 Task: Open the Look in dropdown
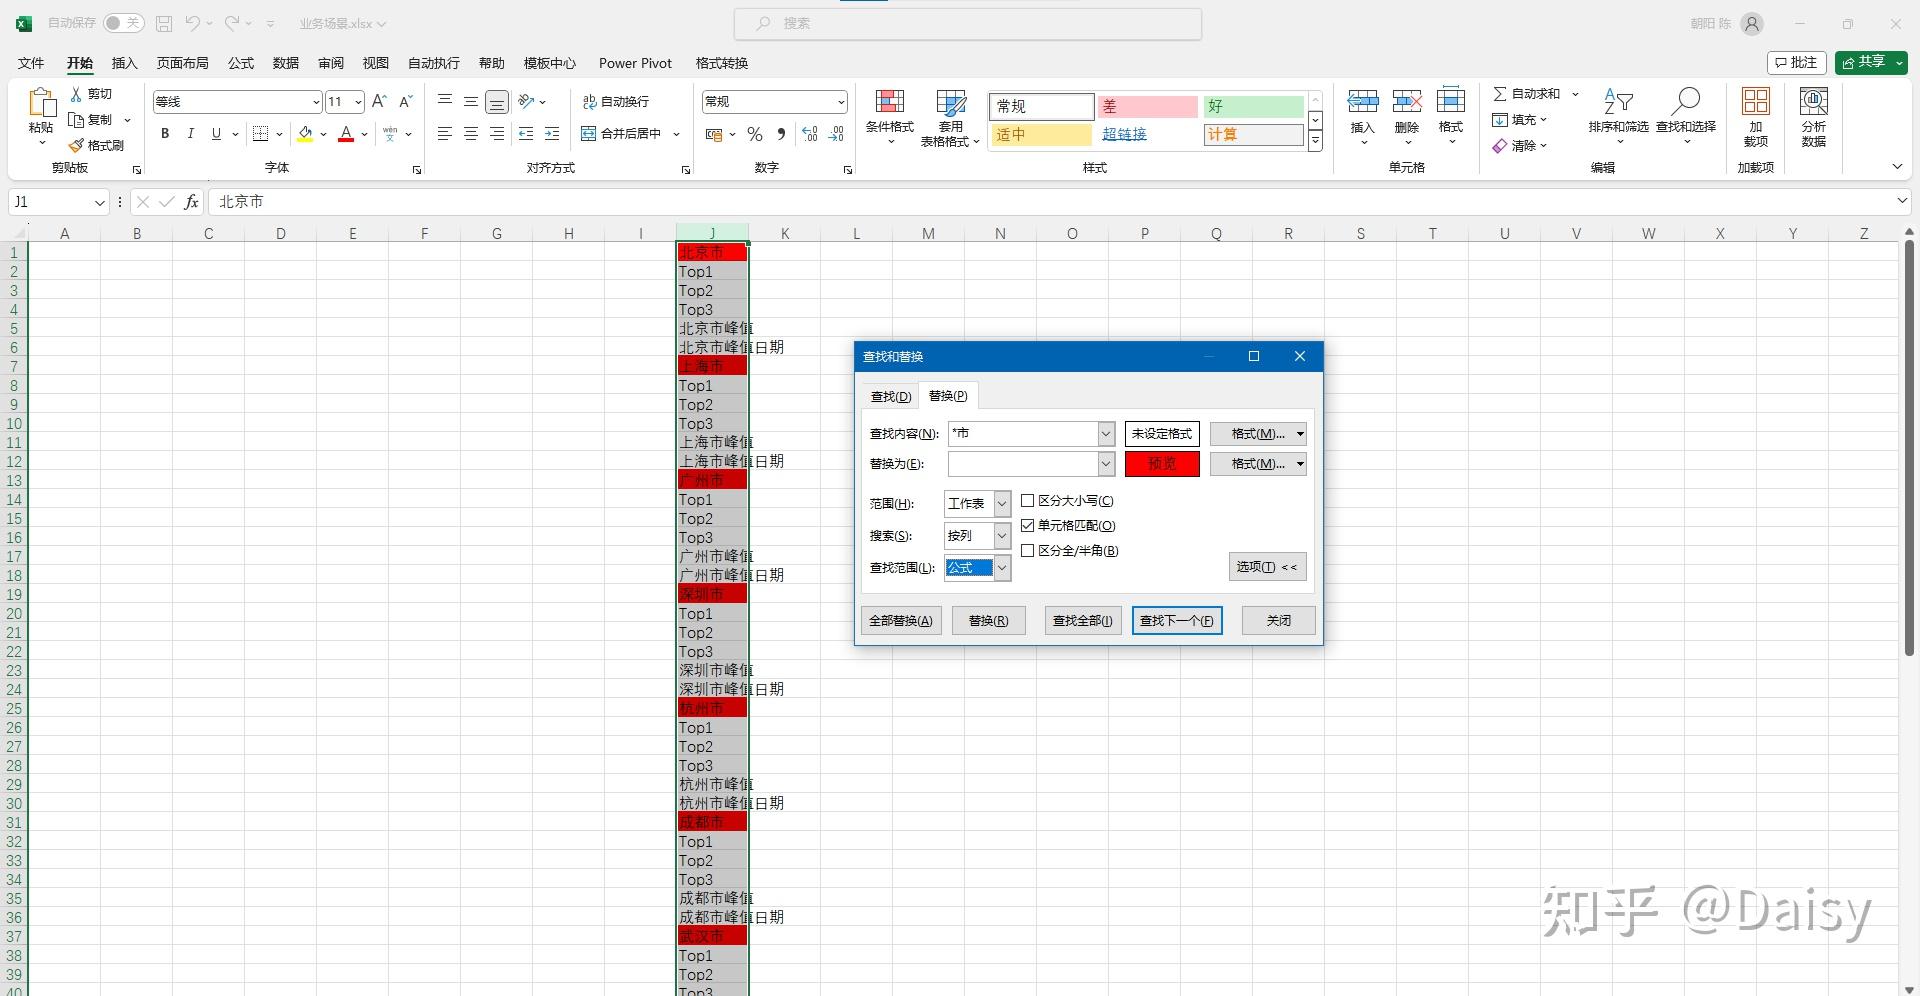pos(1002,568)
